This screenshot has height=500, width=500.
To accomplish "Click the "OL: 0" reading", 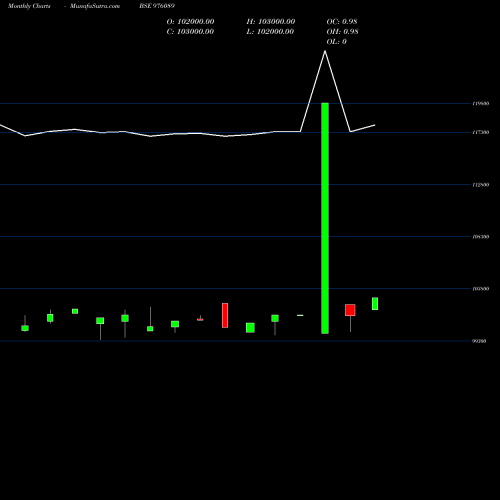I will tap(337, 42).
